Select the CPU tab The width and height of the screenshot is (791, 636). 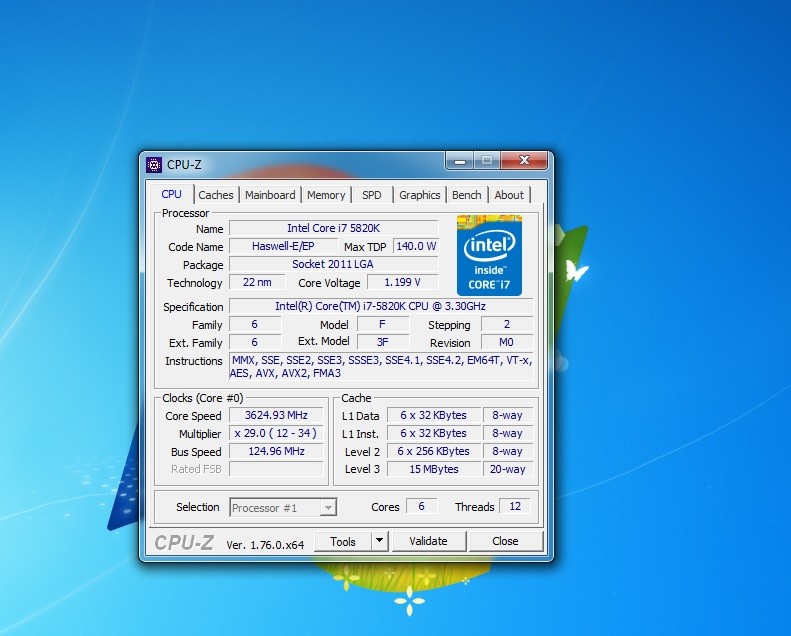tap(172, 194)
